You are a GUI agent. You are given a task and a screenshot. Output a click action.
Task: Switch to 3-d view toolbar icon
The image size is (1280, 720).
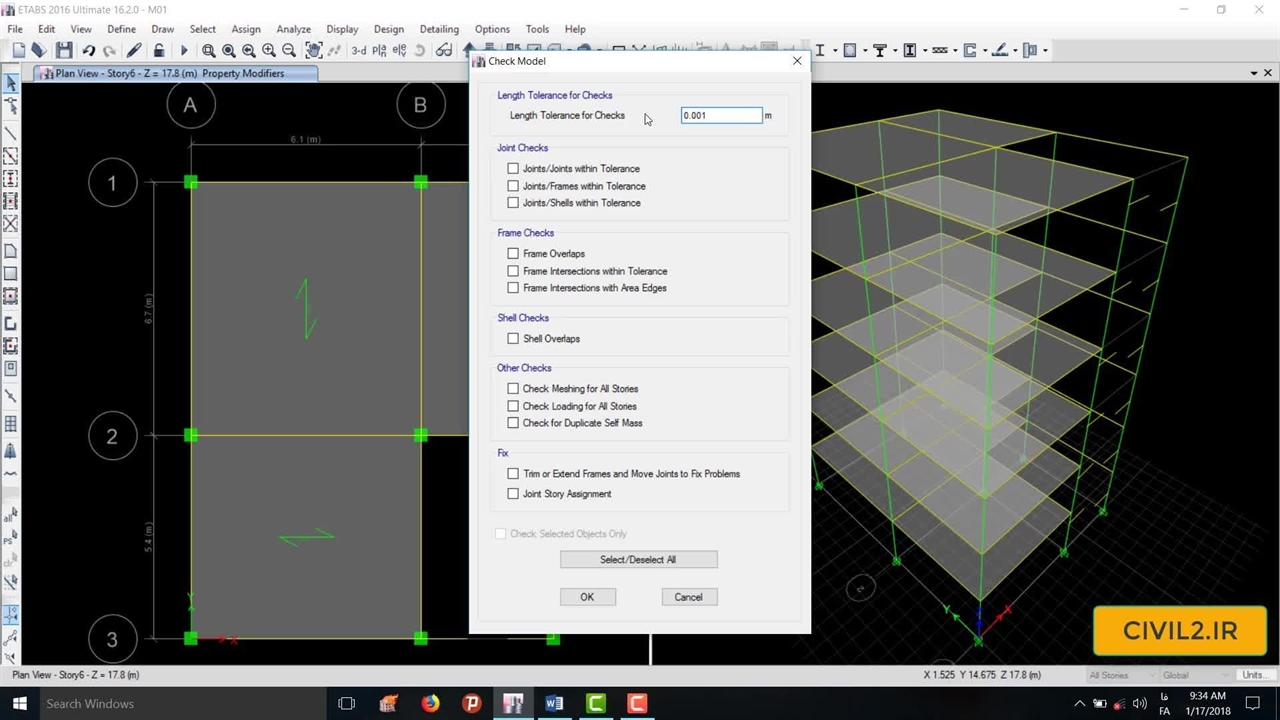pos(358,50)
